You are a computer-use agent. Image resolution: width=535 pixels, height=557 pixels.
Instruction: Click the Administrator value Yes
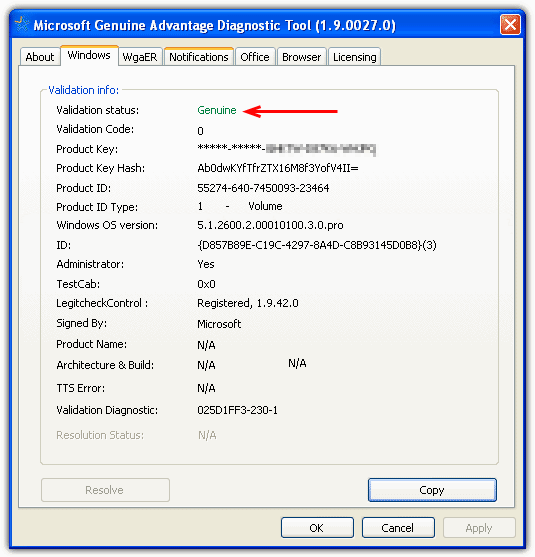pyautogui.click(x=206, y=264)
